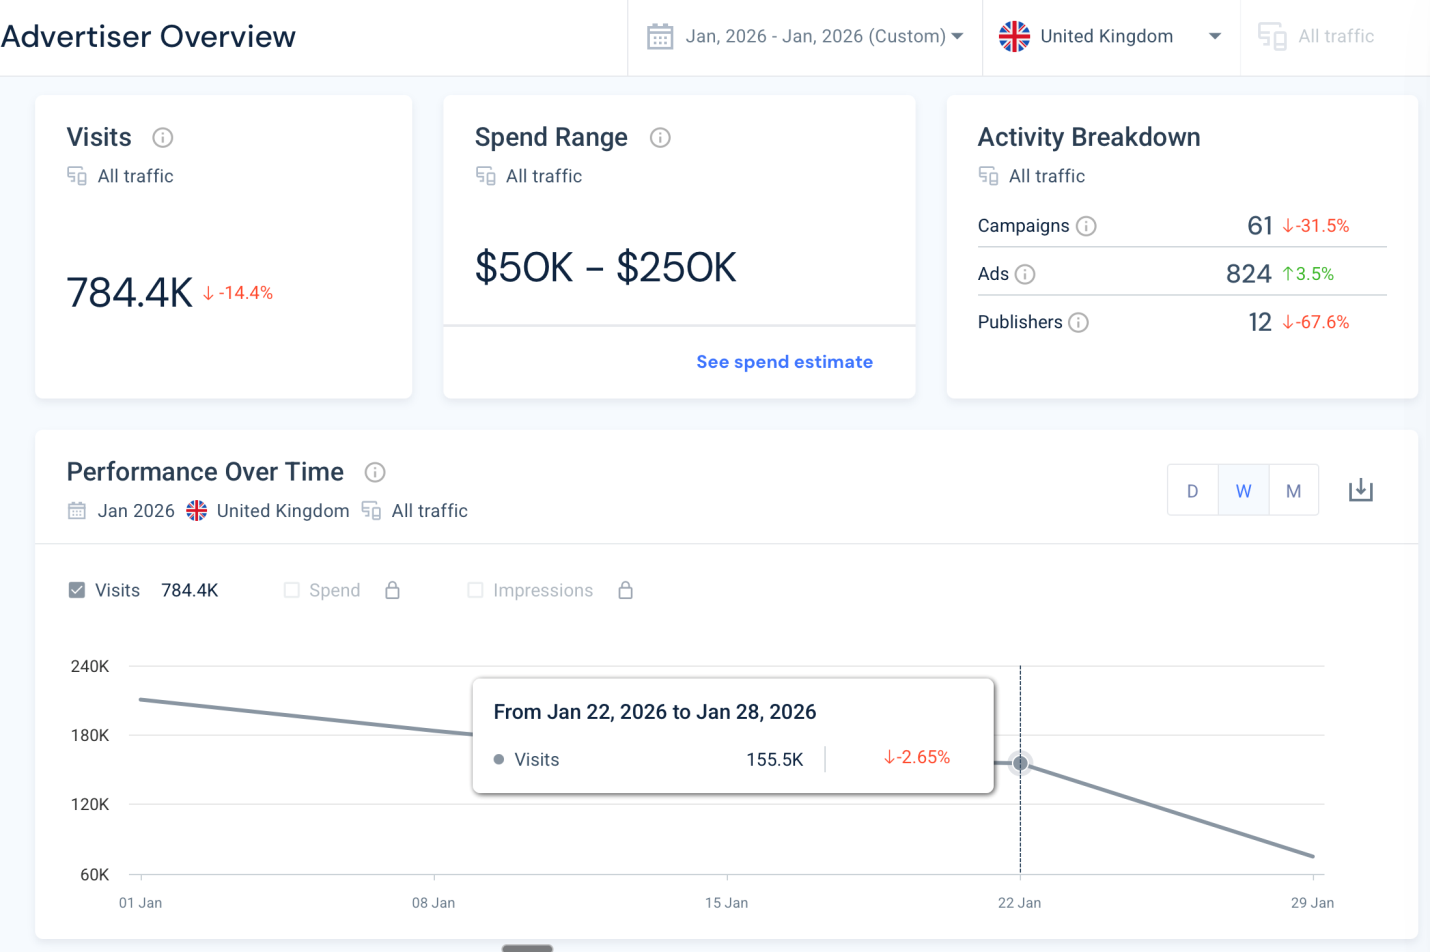Screen dimensions: 1430x952
Task: Click the lock icon next to Impressions
Action: pos(625,590)
